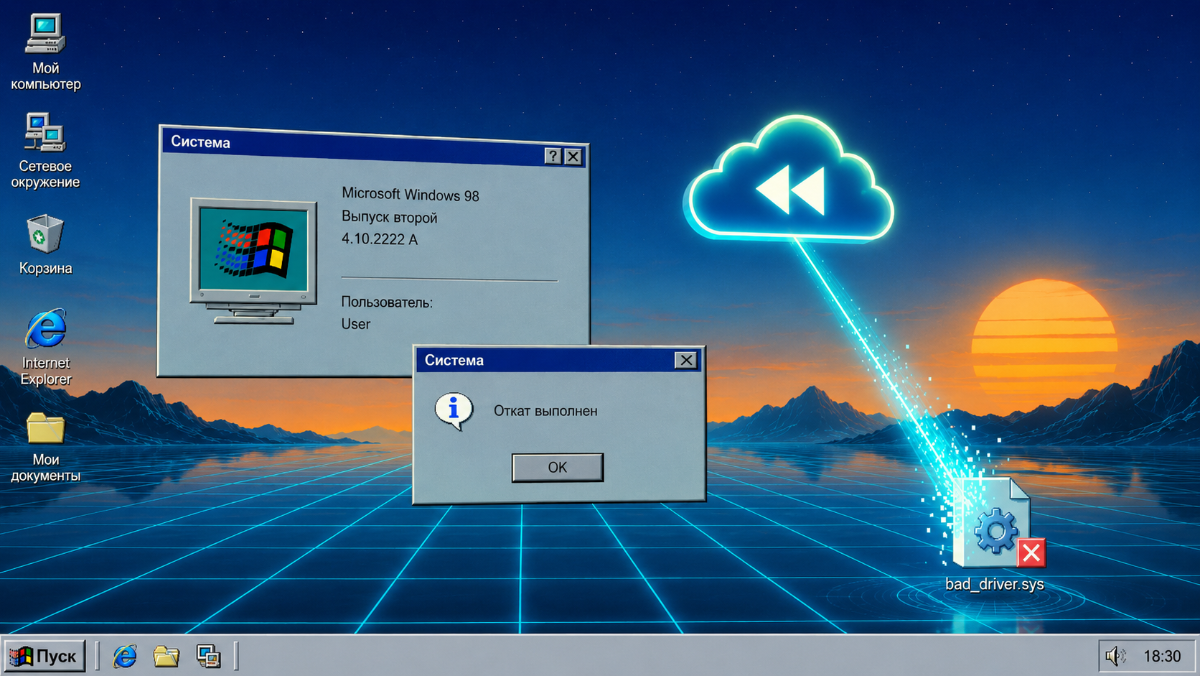
Task: Click the info icon in the message dialog
Action: pyautogui.click(x=453, y=410)
